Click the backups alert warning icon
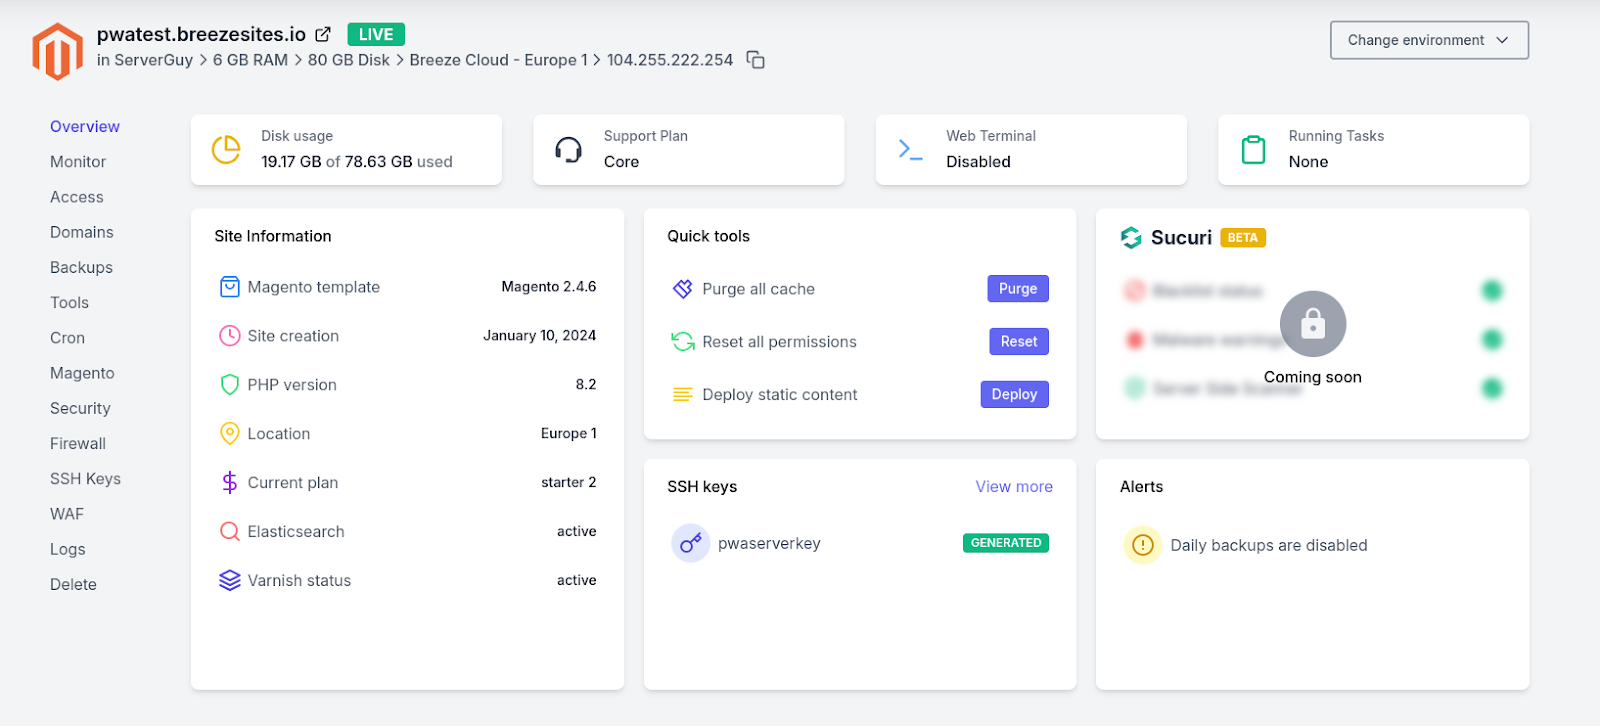The image size is (1600, 726). [1143, 545]
